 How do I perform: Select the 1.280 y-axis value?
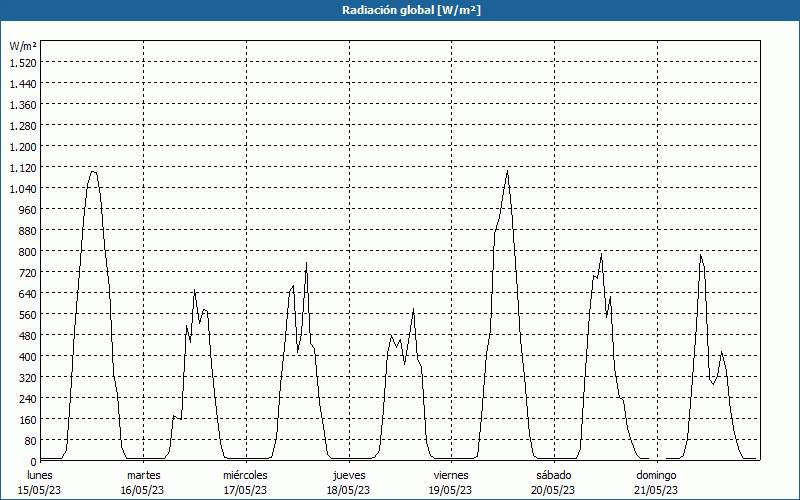point(23,126)
